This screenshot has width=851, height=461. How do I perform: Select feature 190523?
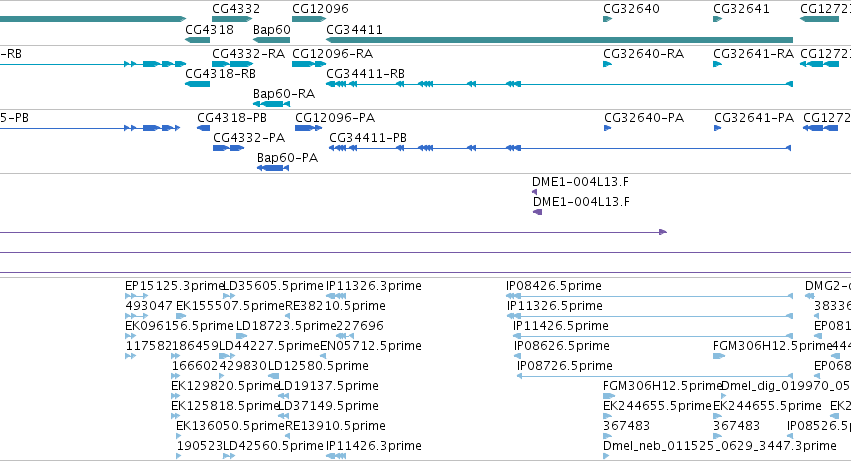coord(200,447)
